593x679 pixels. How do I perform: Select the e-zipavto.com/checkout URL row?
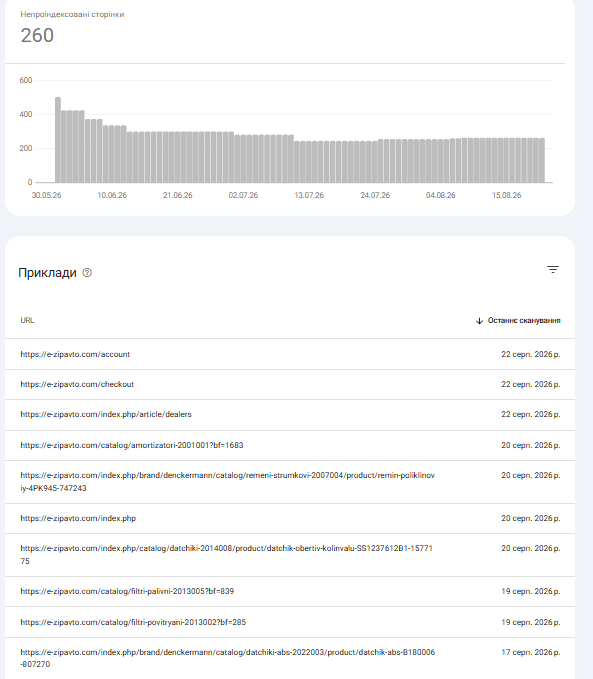290,385
